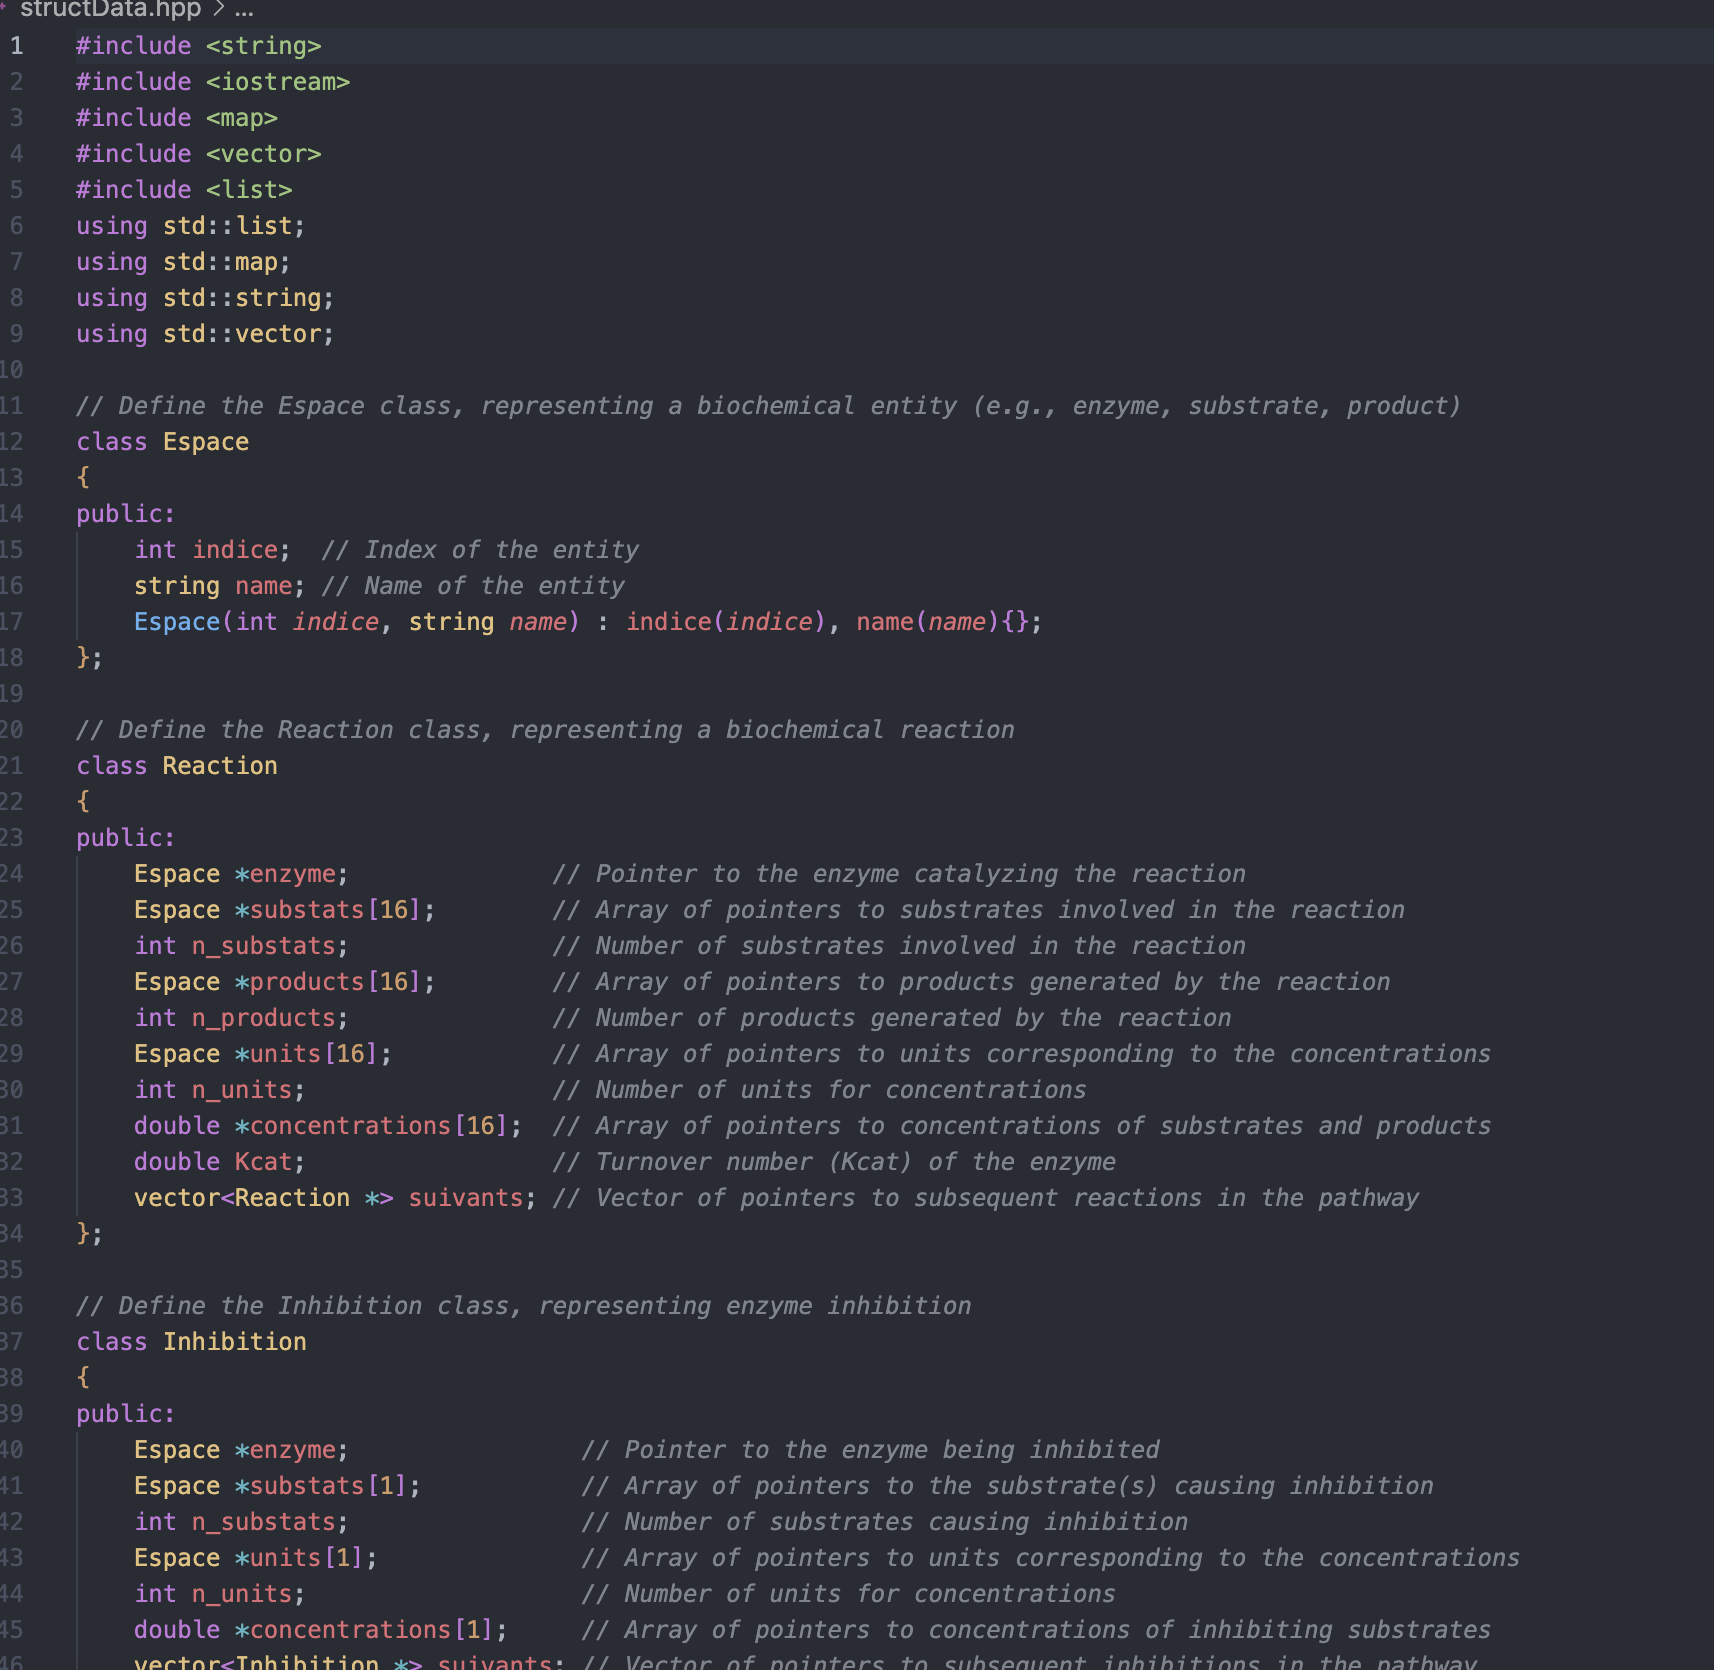Click 'Espace *units[16];' declaration
The height and width of the screenshot is (1670, 1714).
pos(263,1054)
